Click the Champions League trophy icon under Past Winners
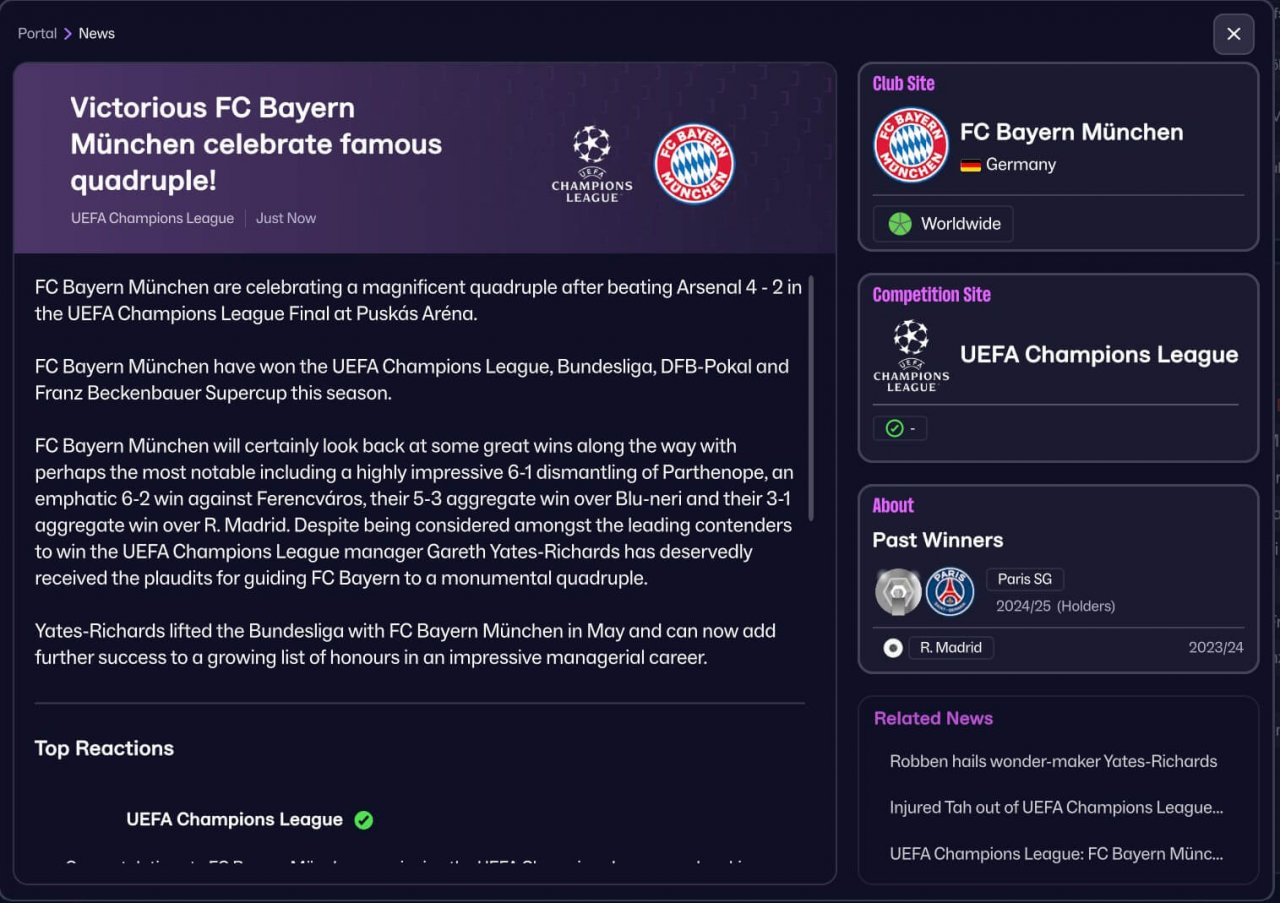The image size is (1280, 903). [x=898, y=591]
